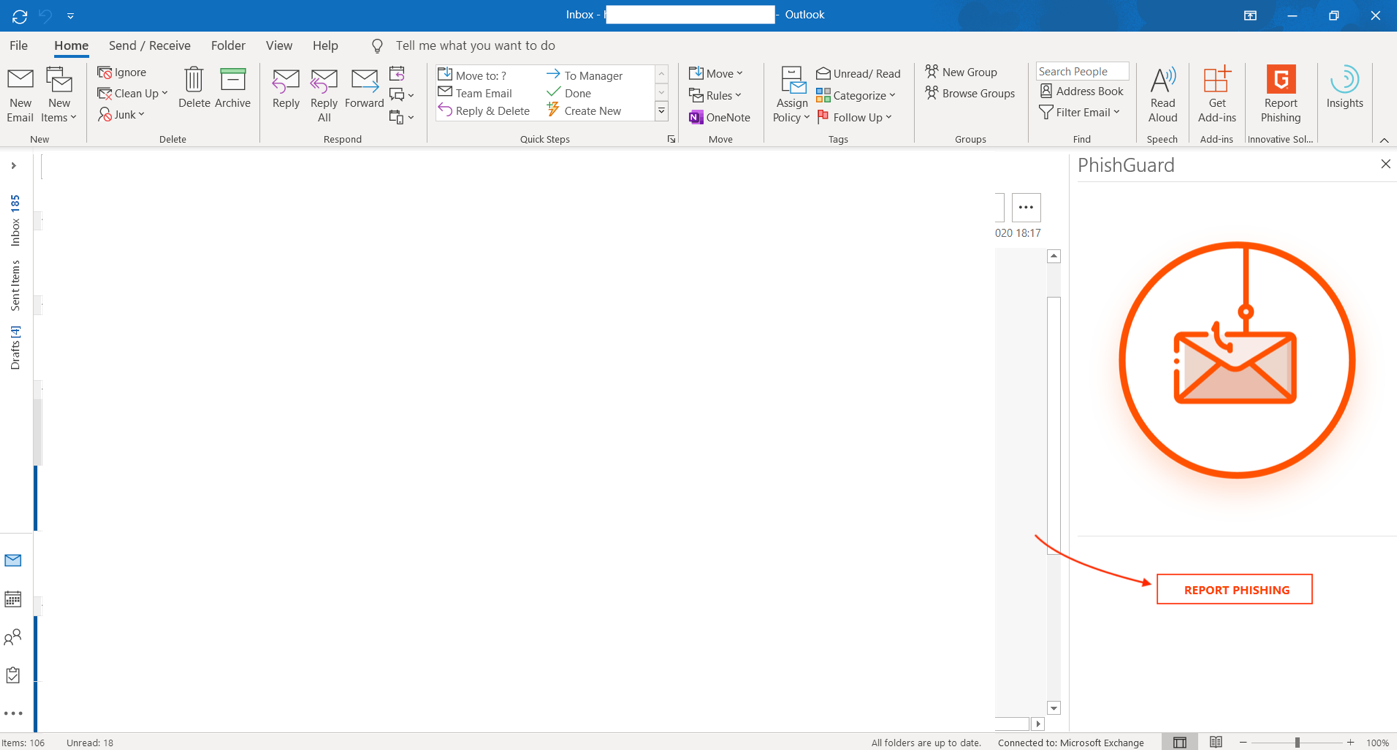Open the Categorize dropdown
1397x750 pixels.
coord(856,95)
